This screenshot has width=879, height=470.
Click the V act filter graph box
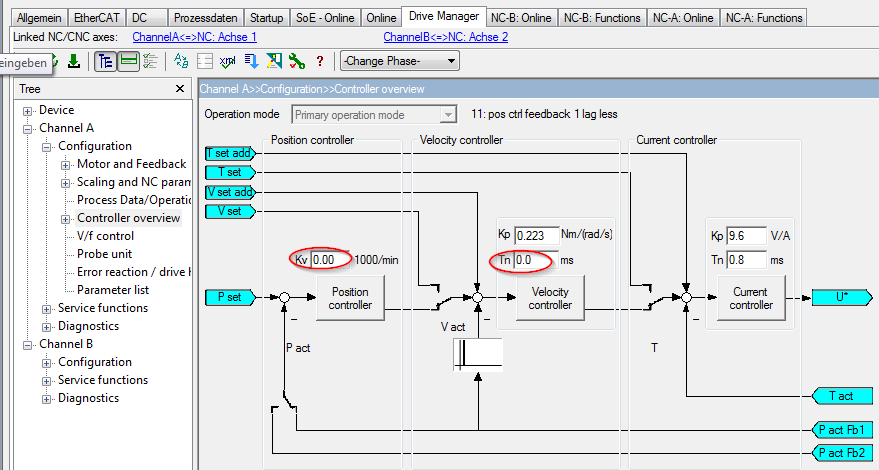pos(478,354)
